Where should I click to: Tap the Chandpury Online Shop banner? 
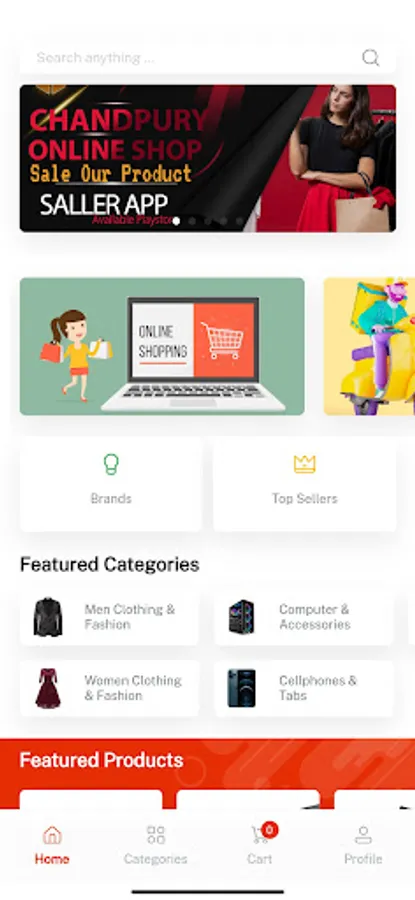(x=208, y=158)
